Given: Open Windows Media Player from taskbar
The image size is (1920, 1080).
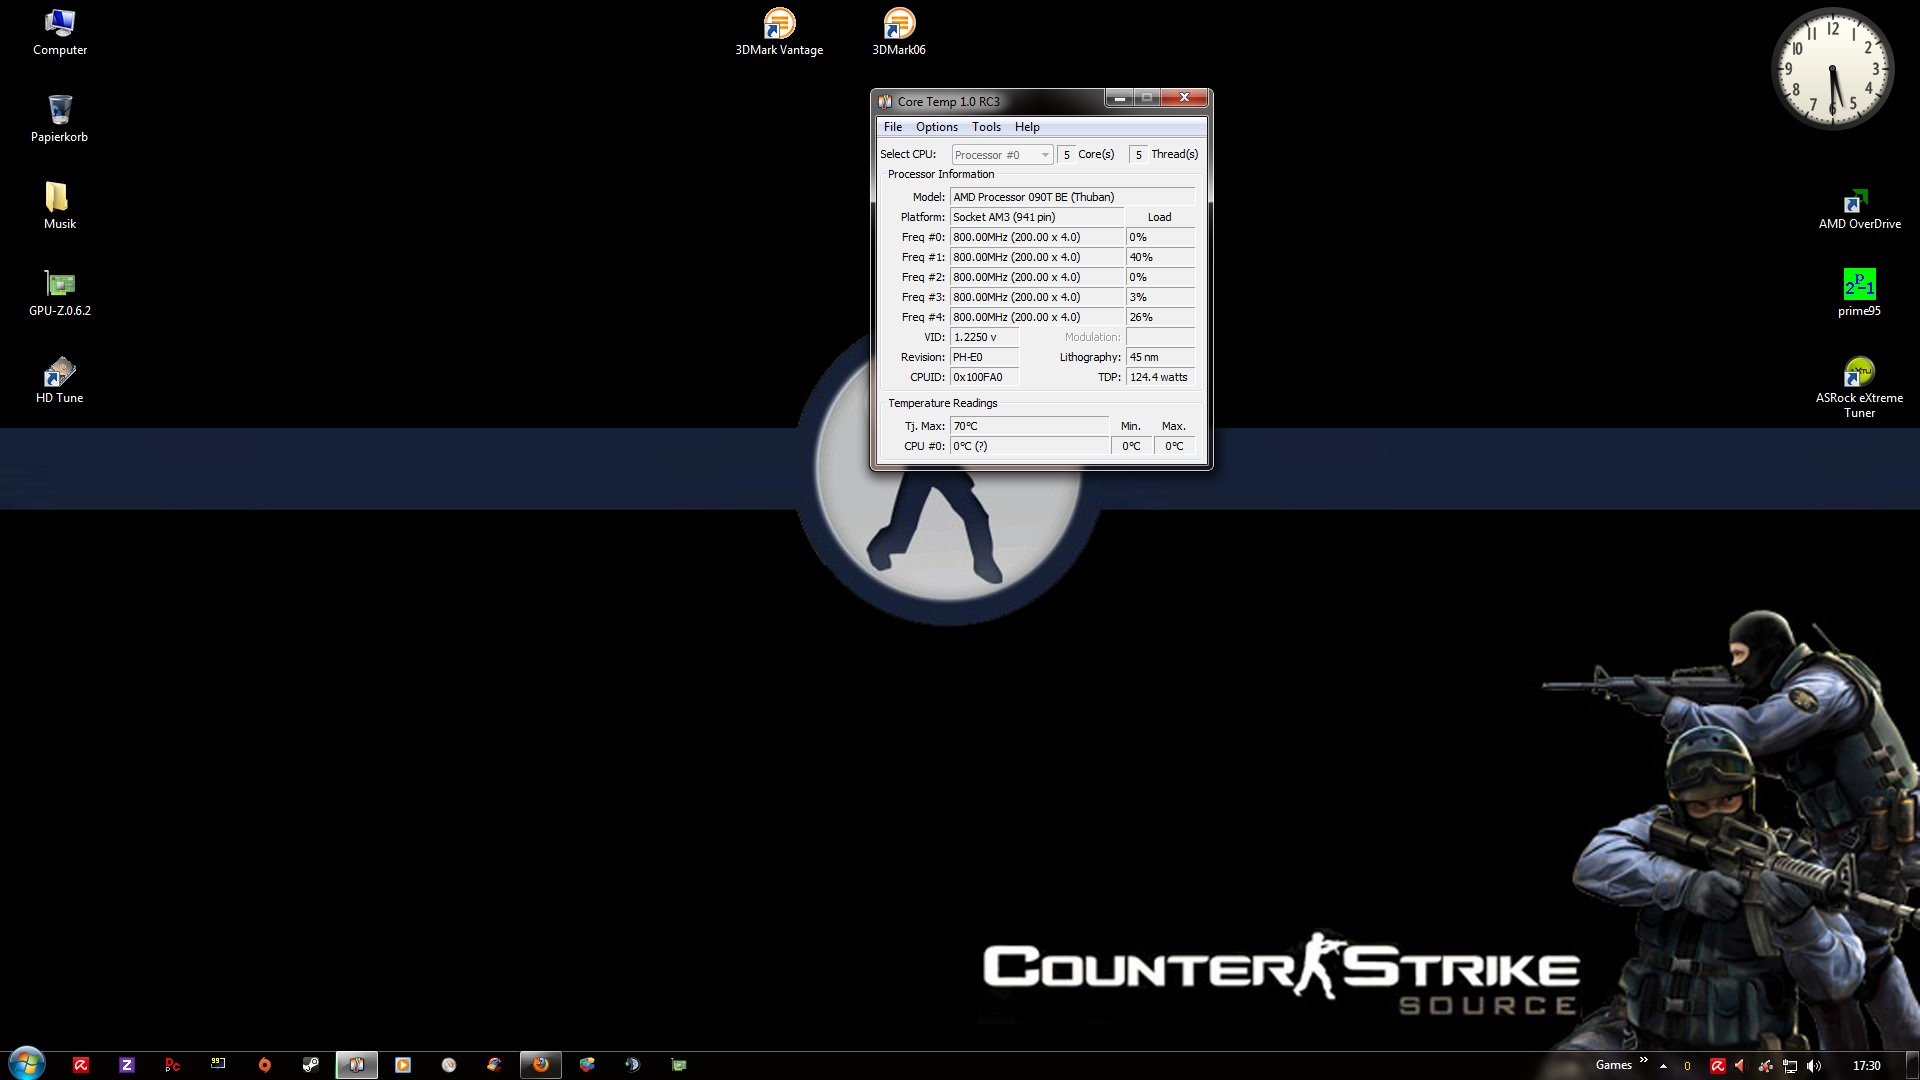Looking at the screenshot, I should click(403, 1065).
